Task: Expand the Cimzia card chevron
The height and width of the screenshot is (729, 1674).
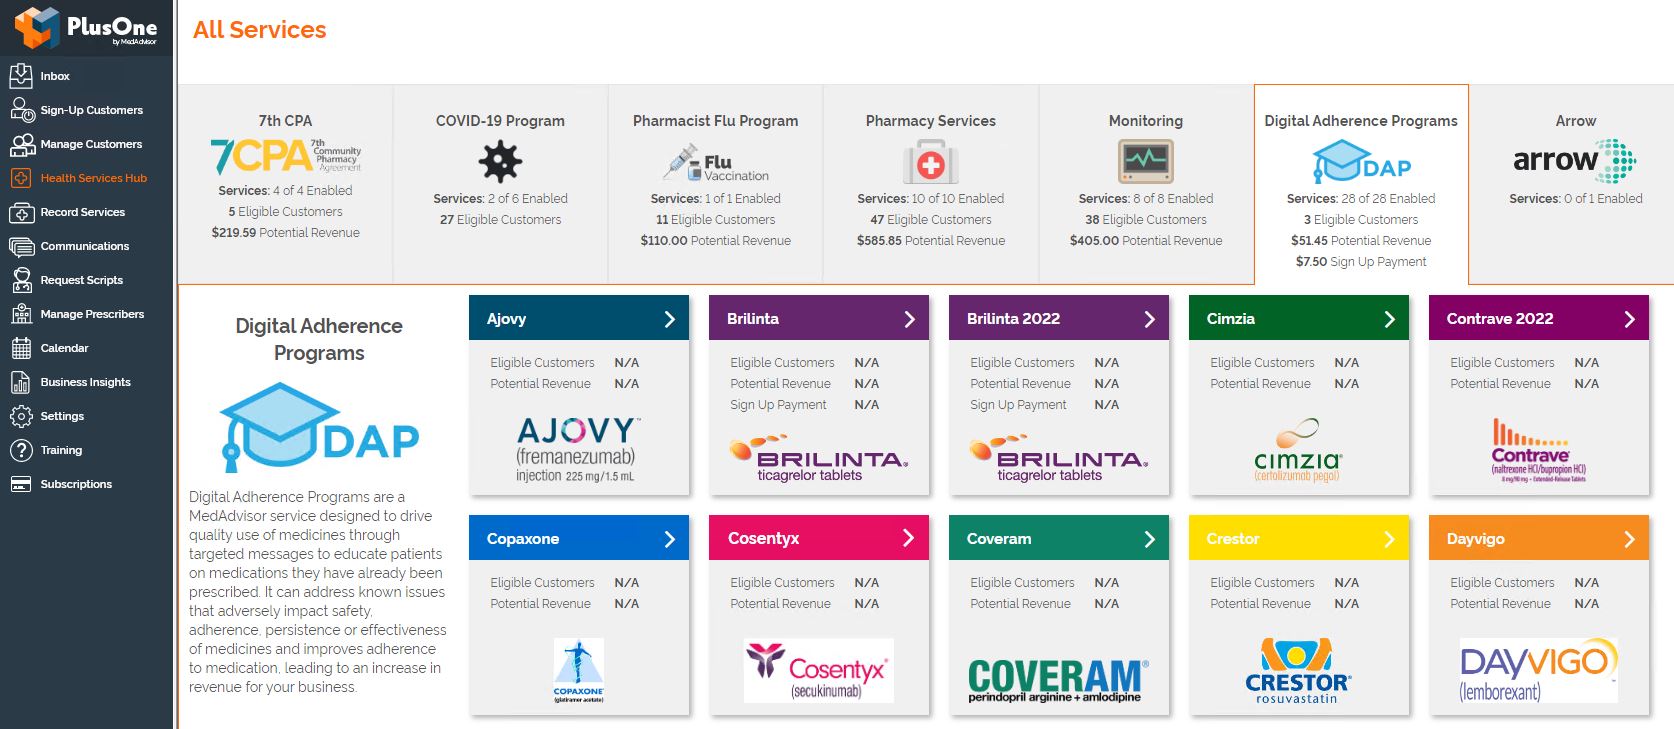Action: [1389, 319]
